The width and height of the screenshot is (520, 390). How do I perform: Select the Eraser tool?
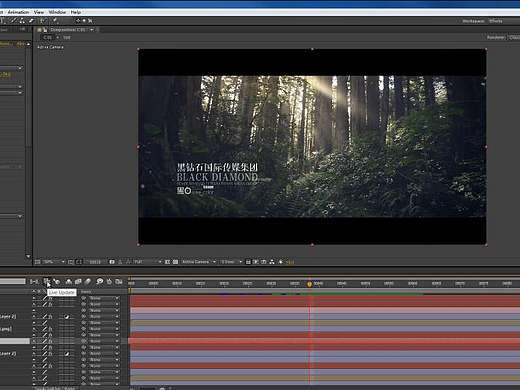pyautogui.click(x=31, y=21)
